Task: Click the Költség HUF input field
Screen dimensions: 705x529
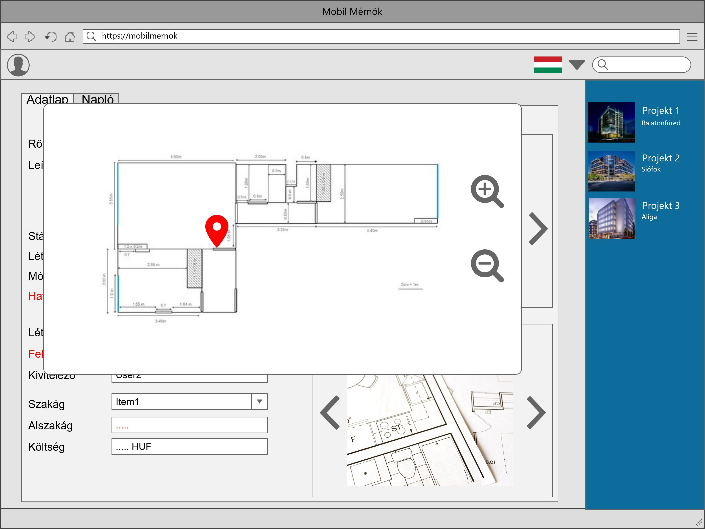Action: [189, 446]
